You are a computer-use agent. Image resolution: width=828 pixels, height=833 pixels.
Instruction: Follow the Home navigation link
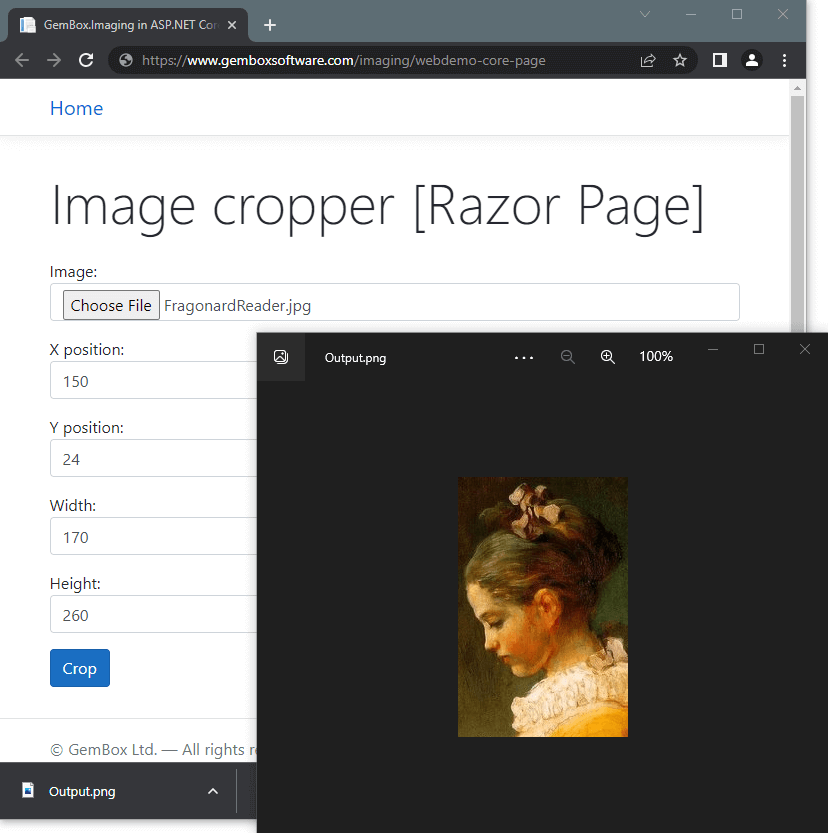[x=76, y=108]
